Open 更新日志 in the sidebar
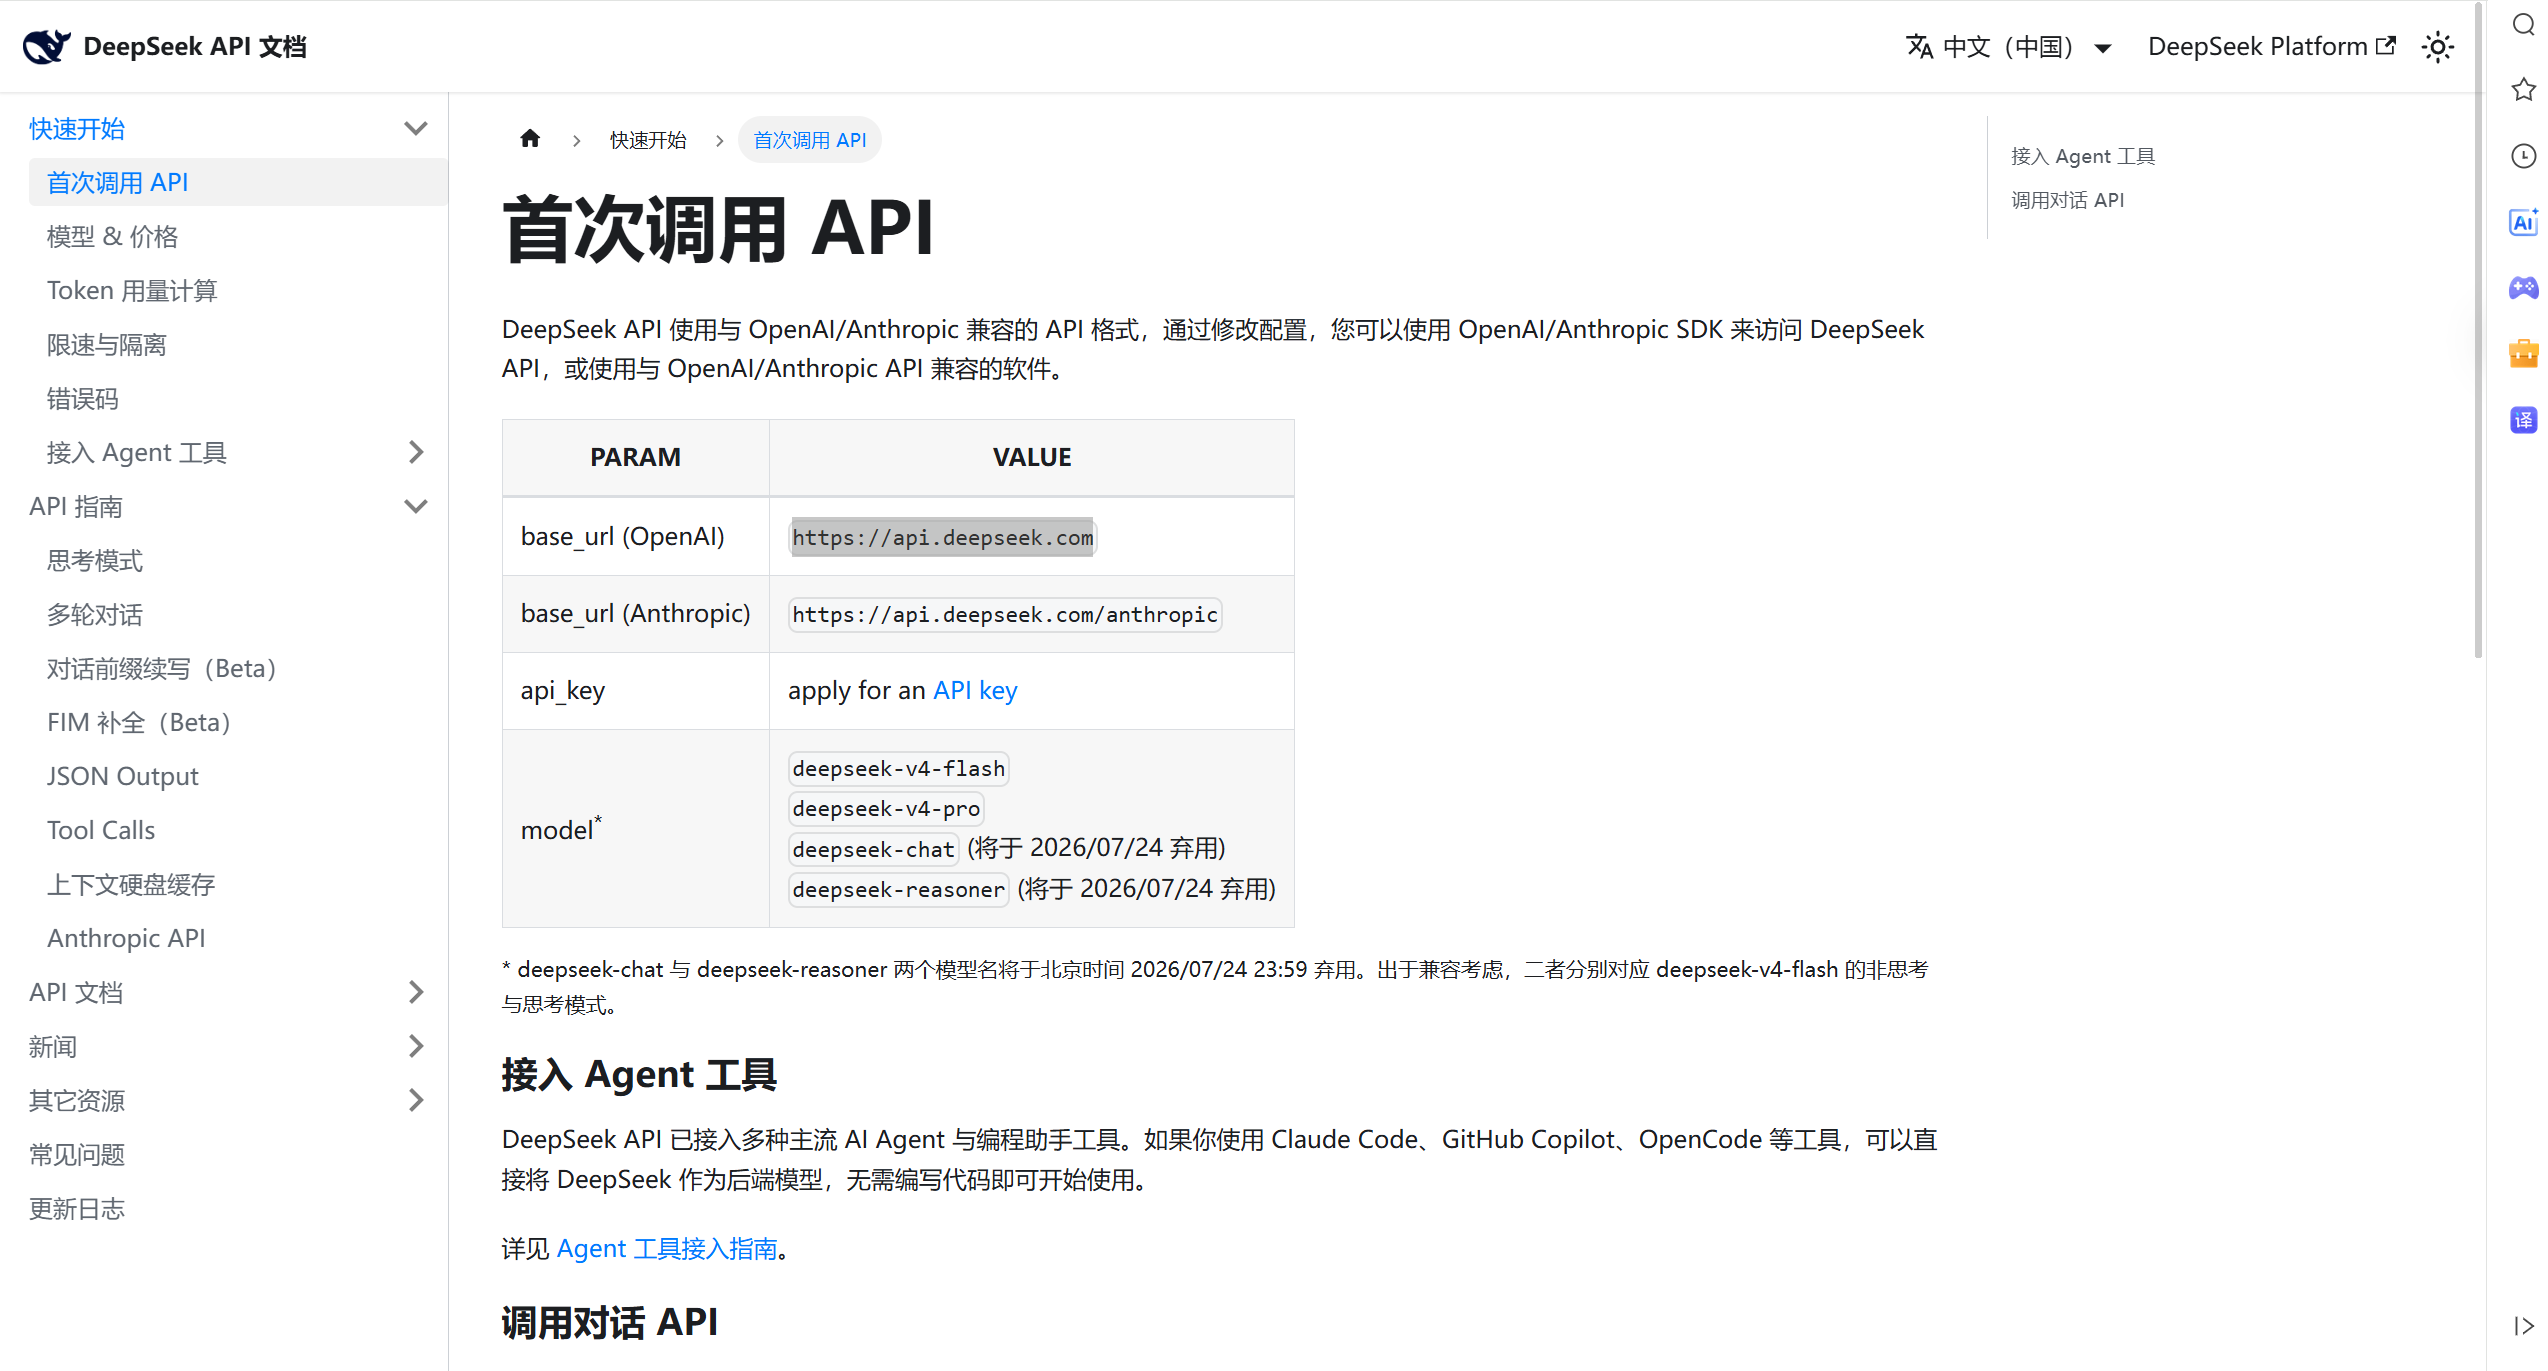 (x=77, y=1209)
